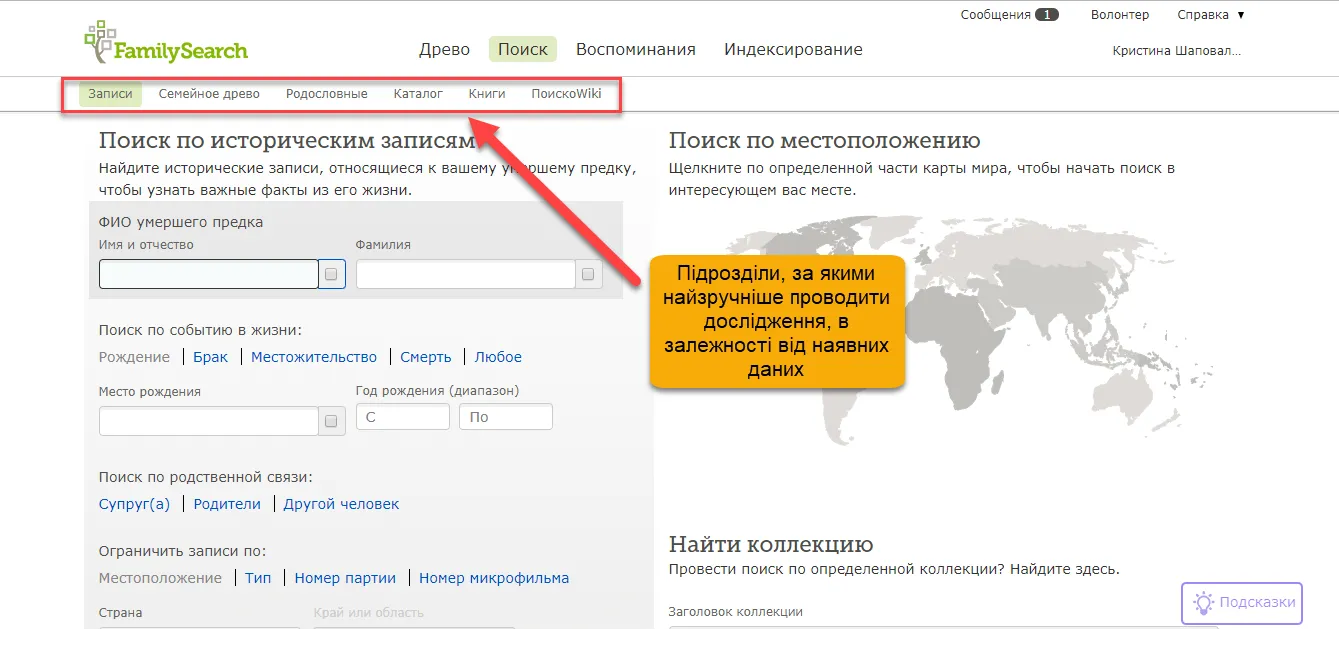Switch to the Каталог tab

click(418, 94)
